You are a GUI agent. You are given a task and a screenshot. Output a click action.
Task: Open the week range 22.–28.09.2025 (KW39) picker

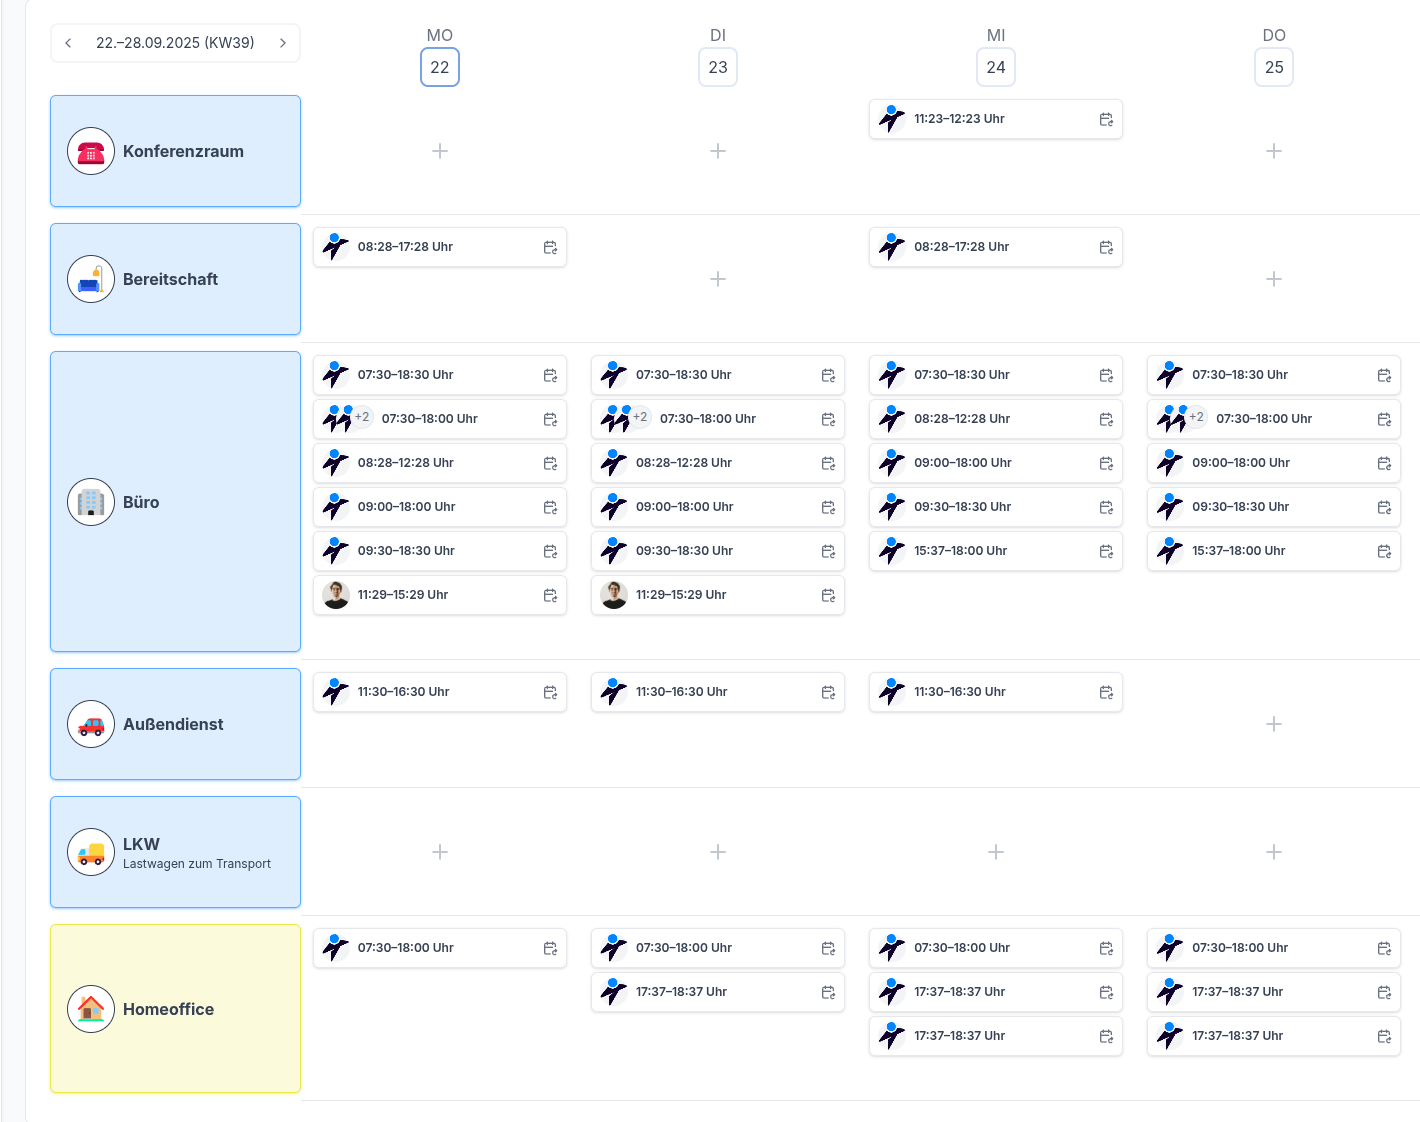click(x=175, y=43)
